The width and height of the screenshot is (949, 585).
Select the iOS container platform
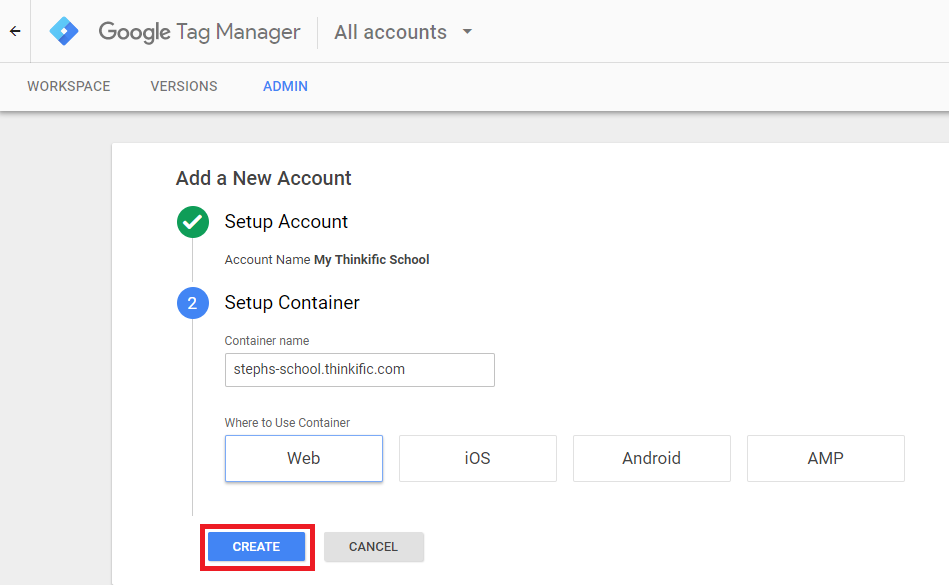pyautogui.click(x=477, y=458)
